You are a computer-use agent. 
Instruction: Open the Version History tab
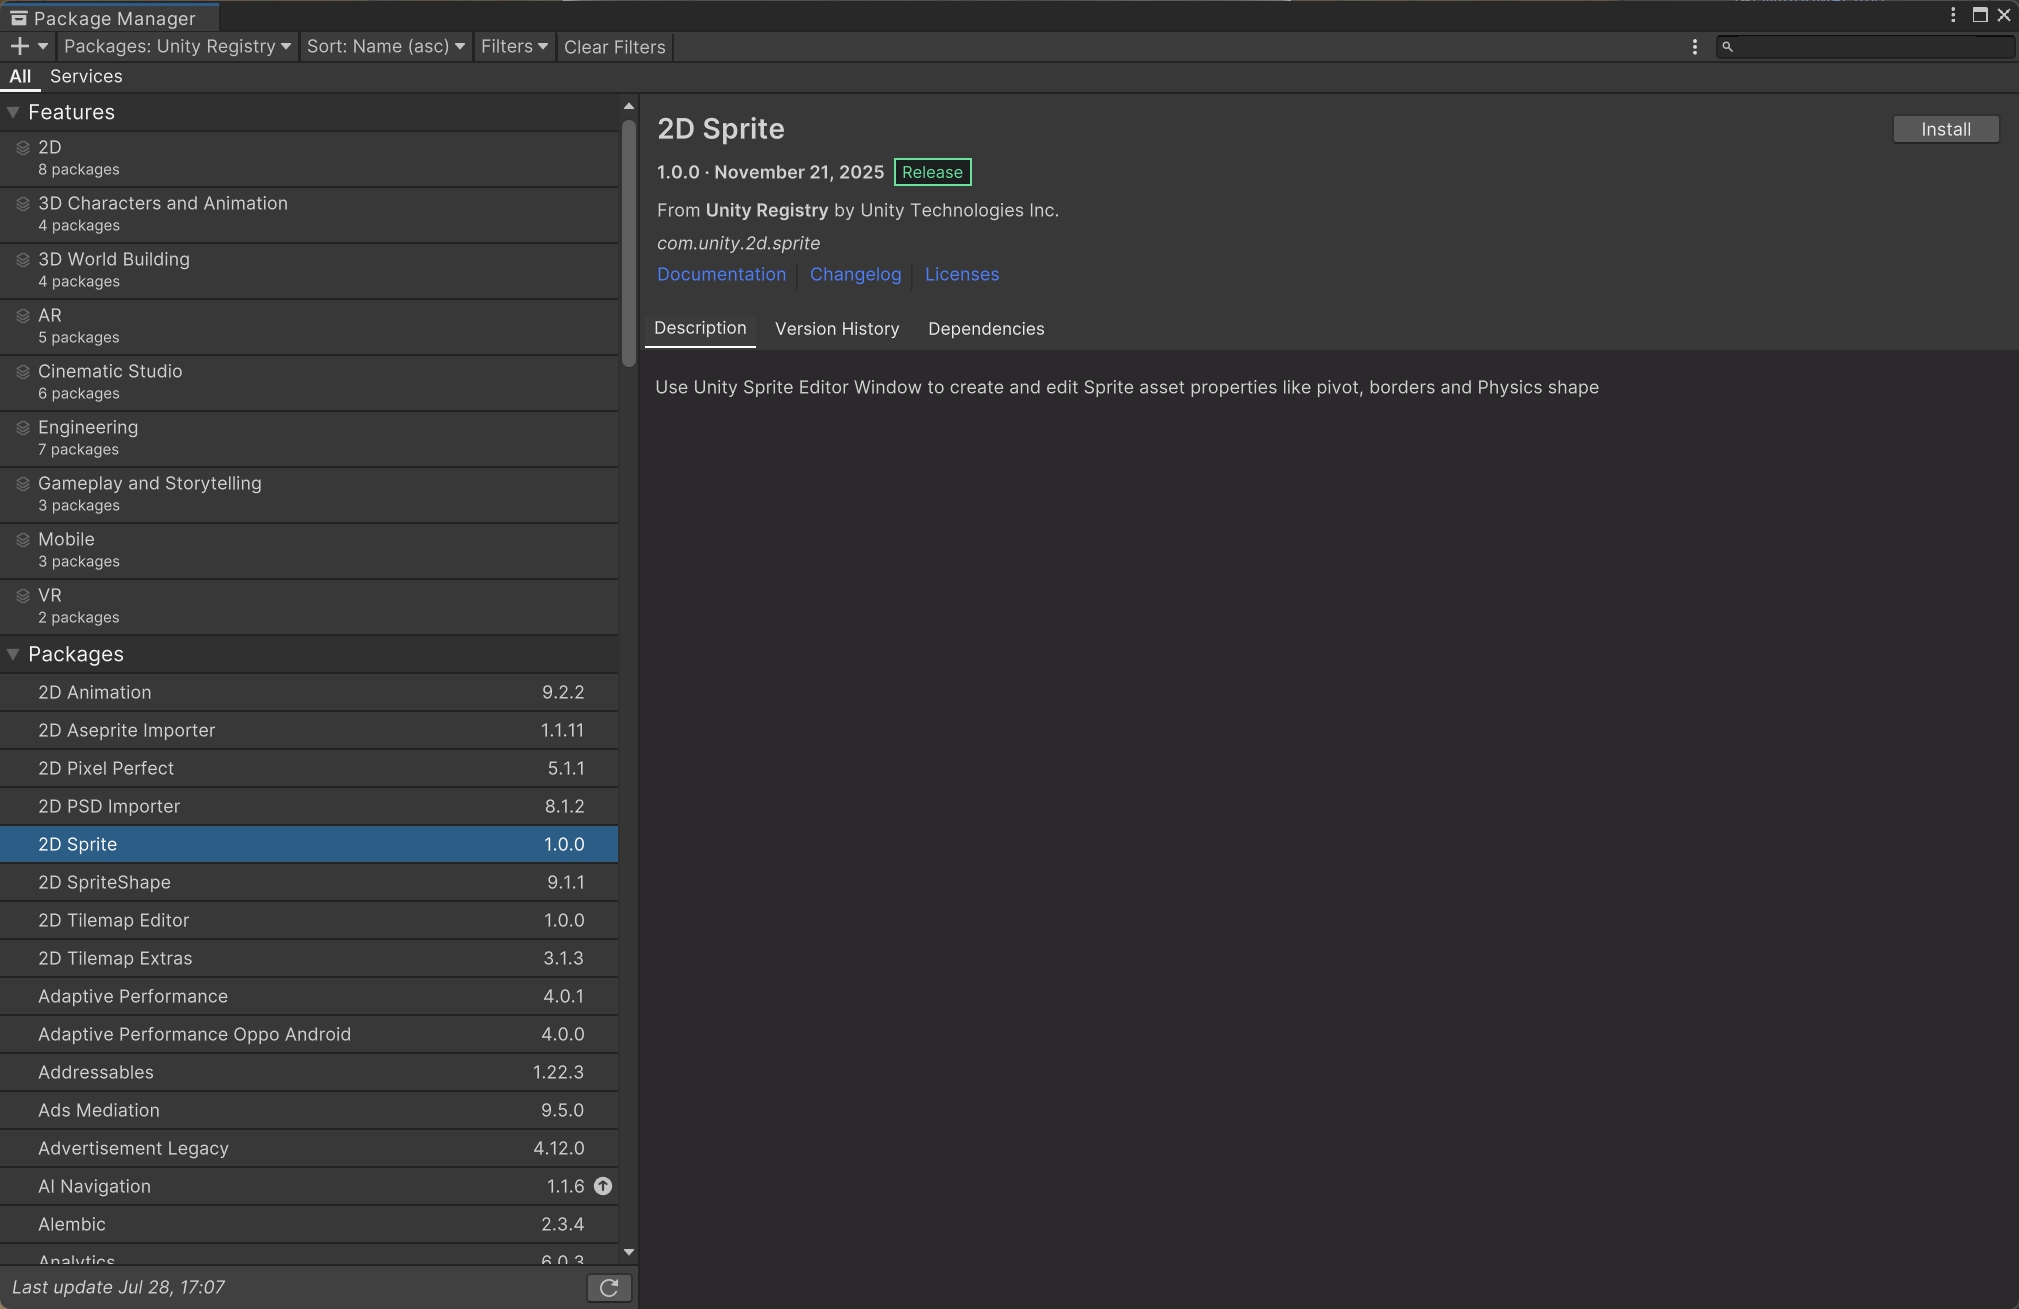click(837, 329)
